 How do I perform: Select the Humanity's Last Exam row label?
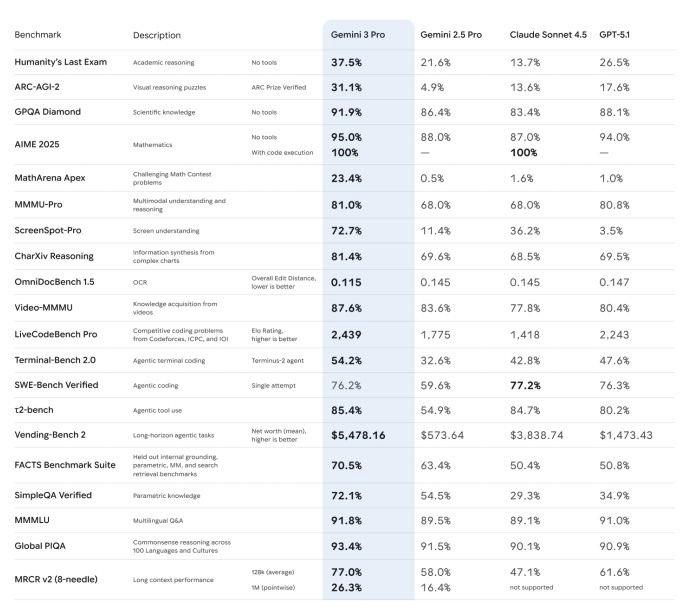pyautogui.click(x=62, y=62)
